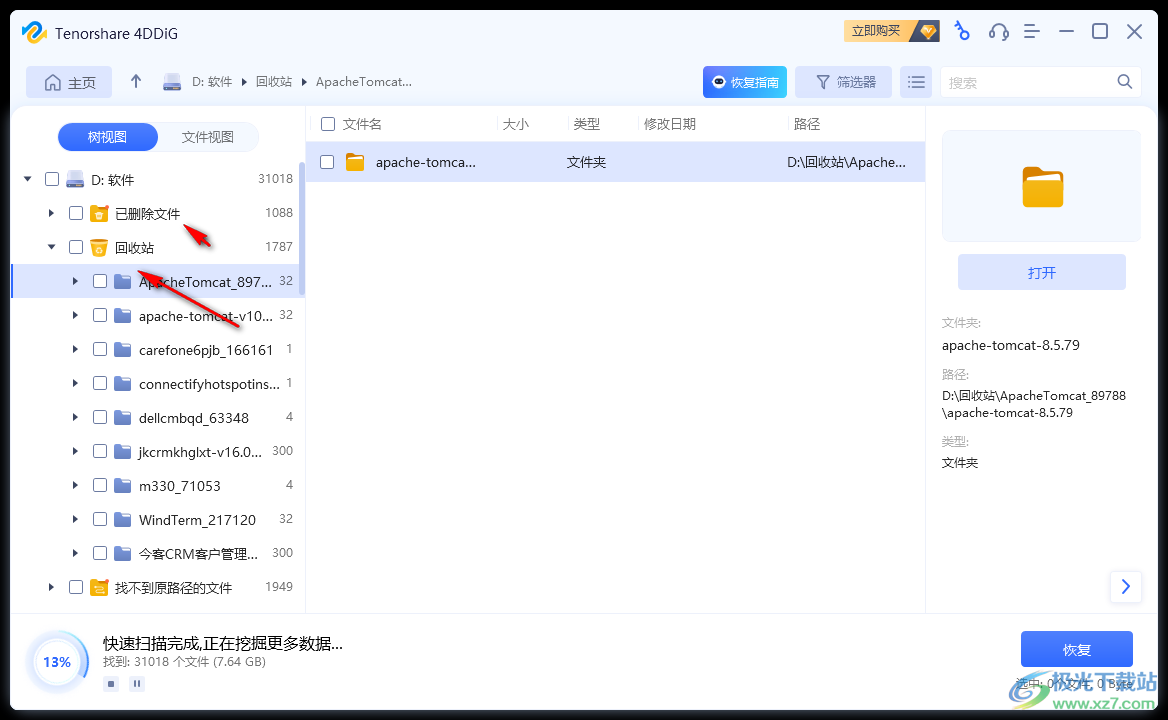This screenshot has height=720, width=1168.
Task: Click the carefone6pjb_166161 folder icon
Action: pyautogui.click(x=123, y=349)
